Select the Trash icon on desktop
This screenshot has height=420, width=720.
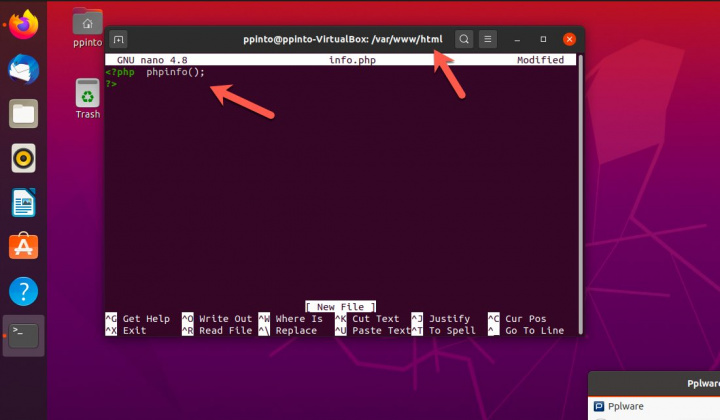(88, 99)
